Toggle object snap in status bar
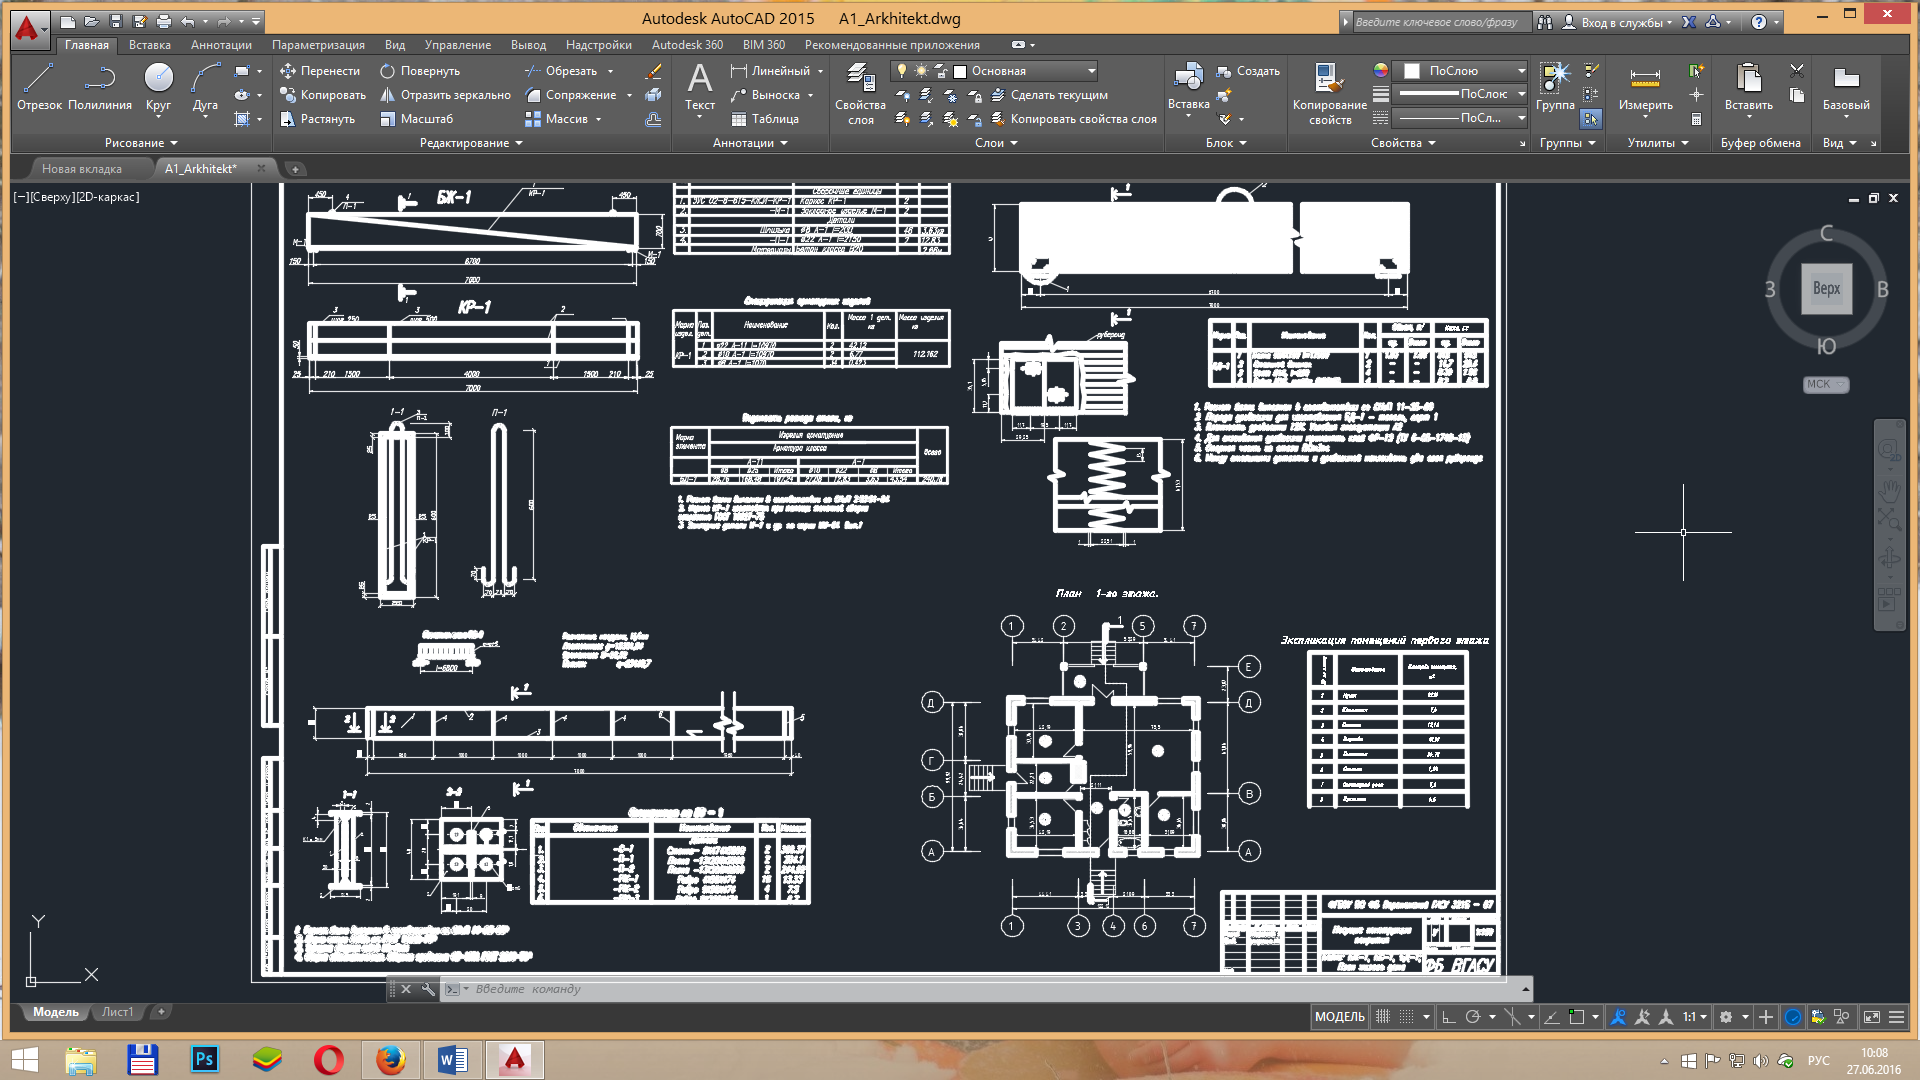The width and height of the screenshot is (1920, 1080). click(1577, 1017)
